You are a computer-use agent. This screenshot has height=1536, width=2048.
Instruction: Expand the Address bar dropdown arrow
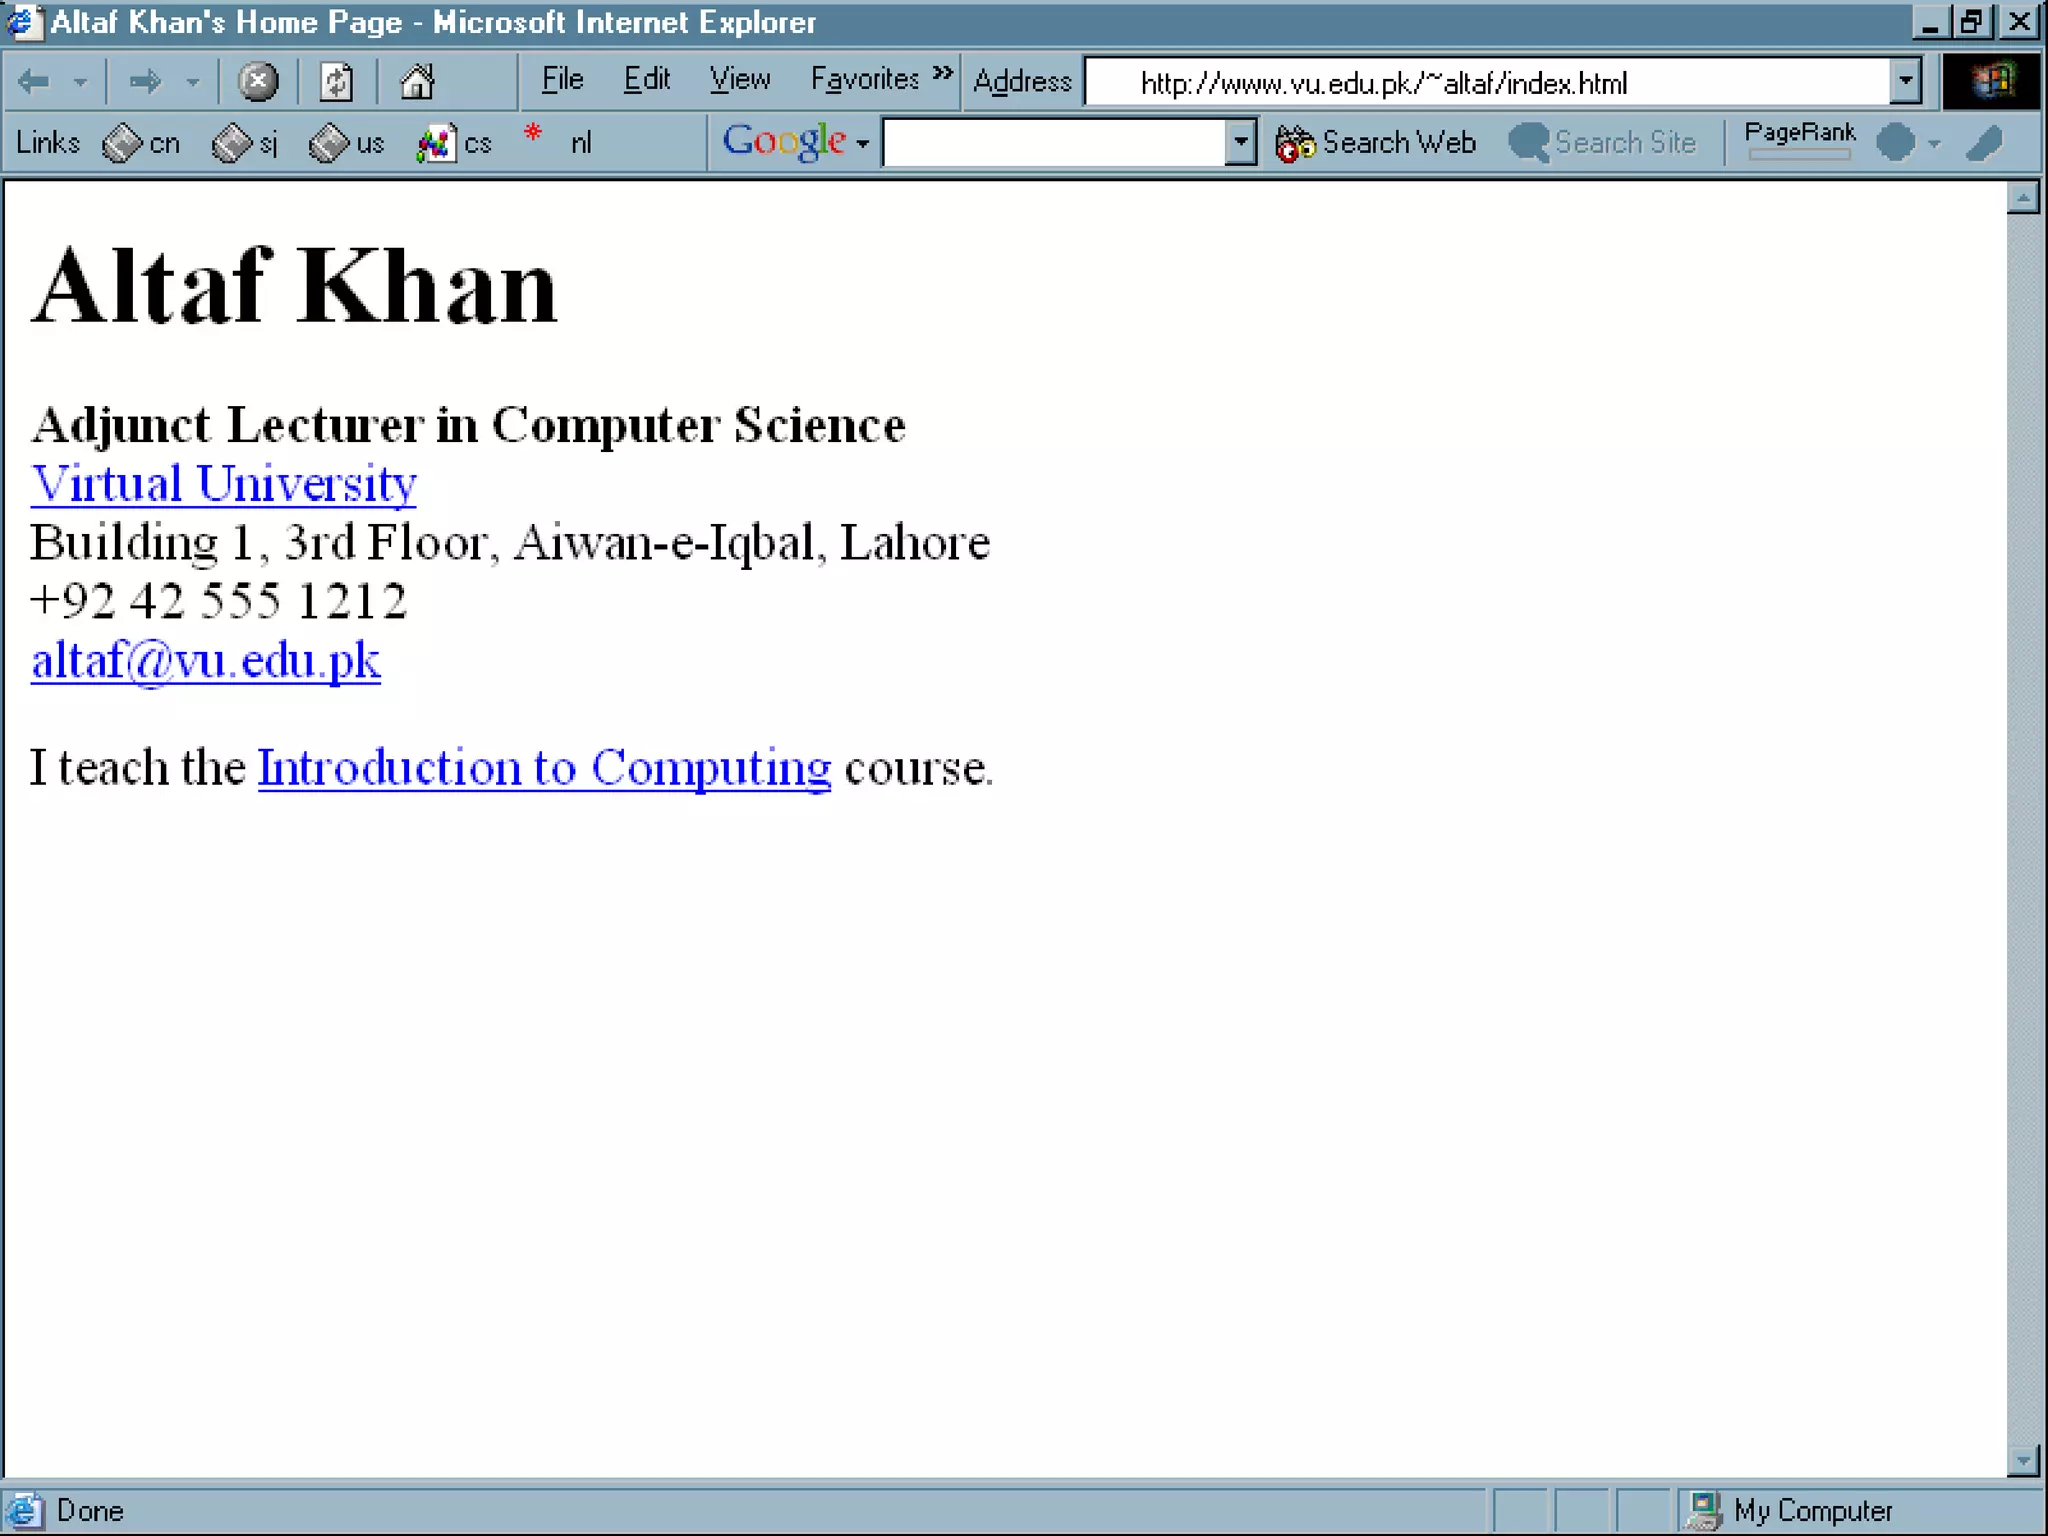pyautogui.click(x=1905, y=82)
